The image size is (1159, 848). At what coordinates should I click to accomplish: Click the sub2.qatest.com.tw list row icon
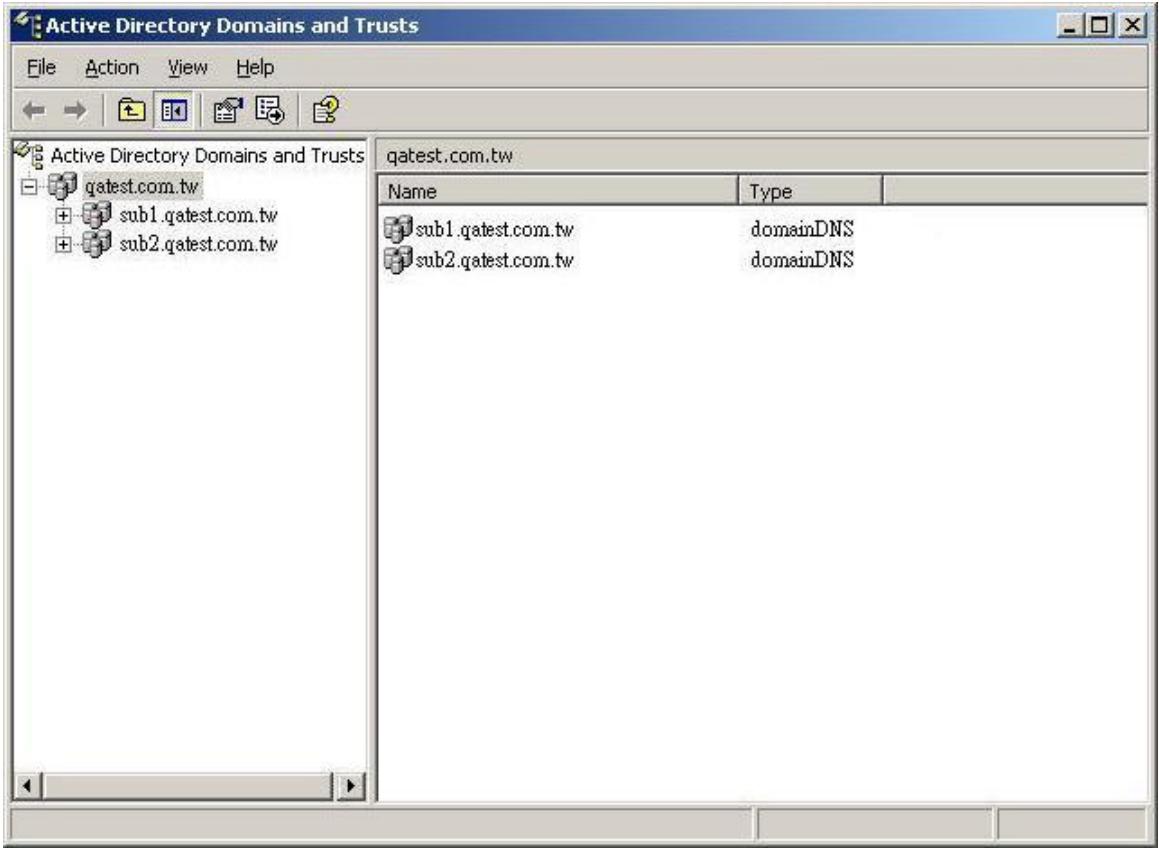coord(398,260)
